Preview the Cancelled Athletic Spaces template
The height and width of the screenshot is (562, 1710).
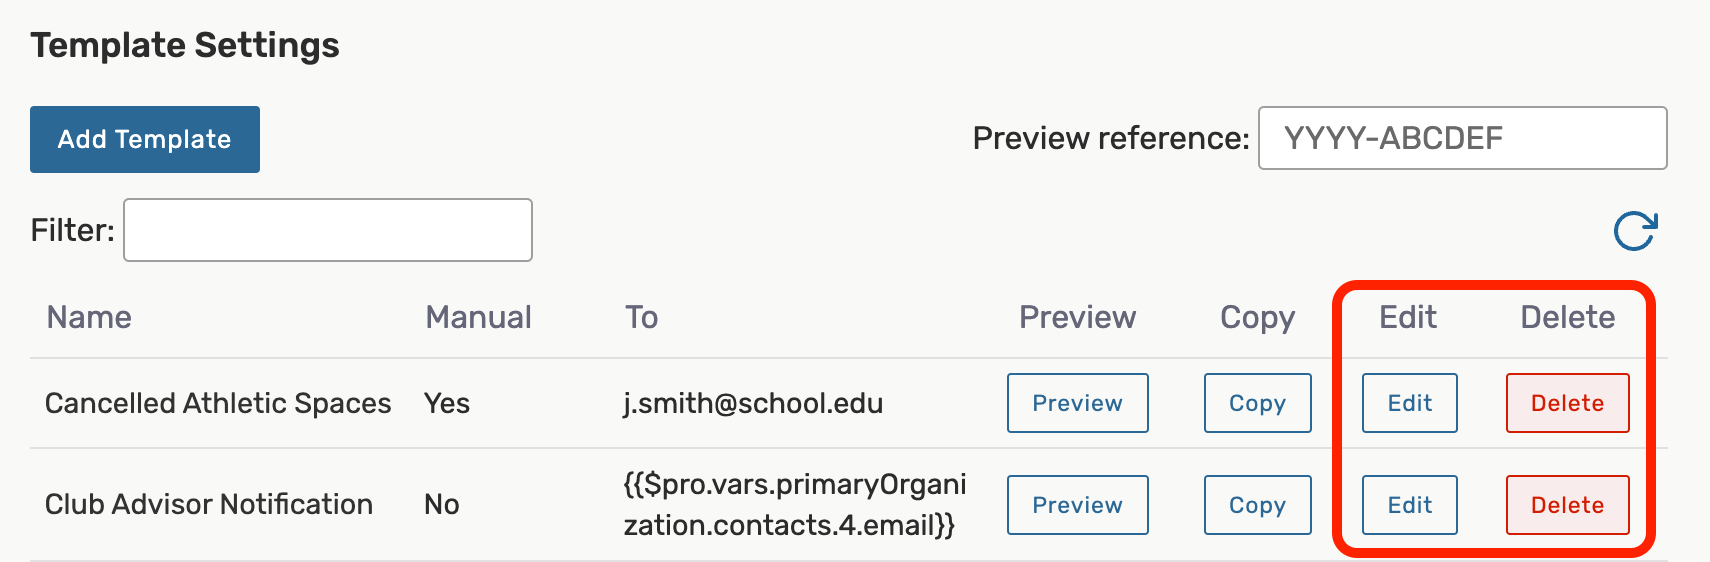point(1077,403)
